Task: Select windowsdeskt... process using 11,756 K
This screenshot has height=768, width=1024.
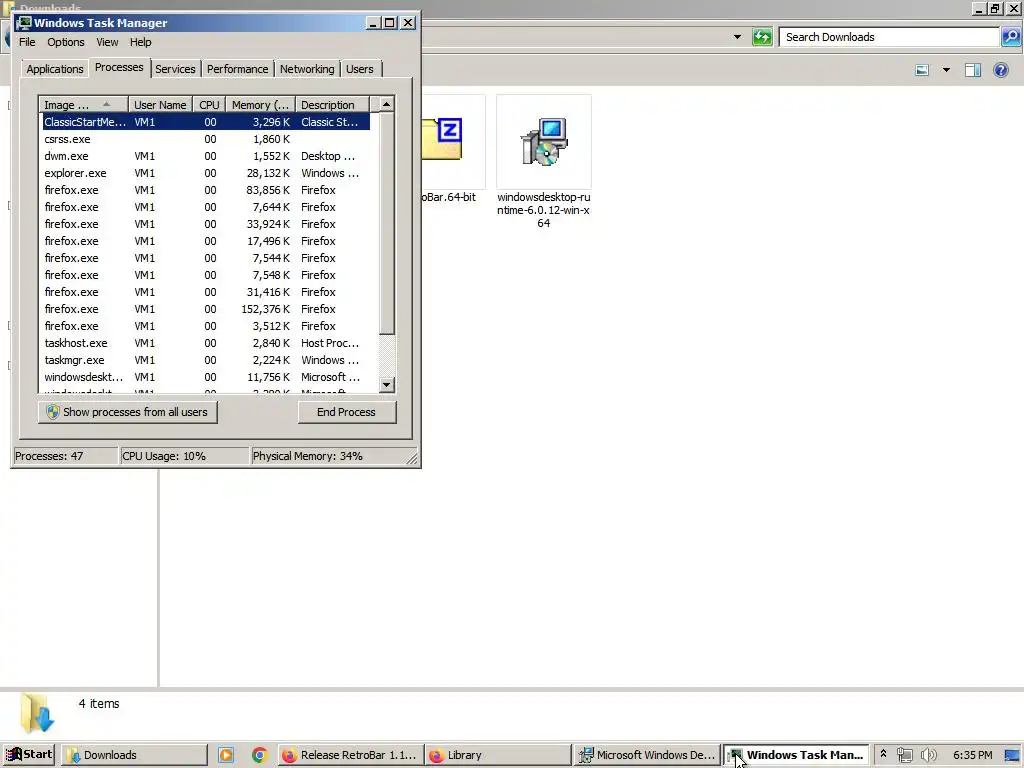Action: [206, 377]
